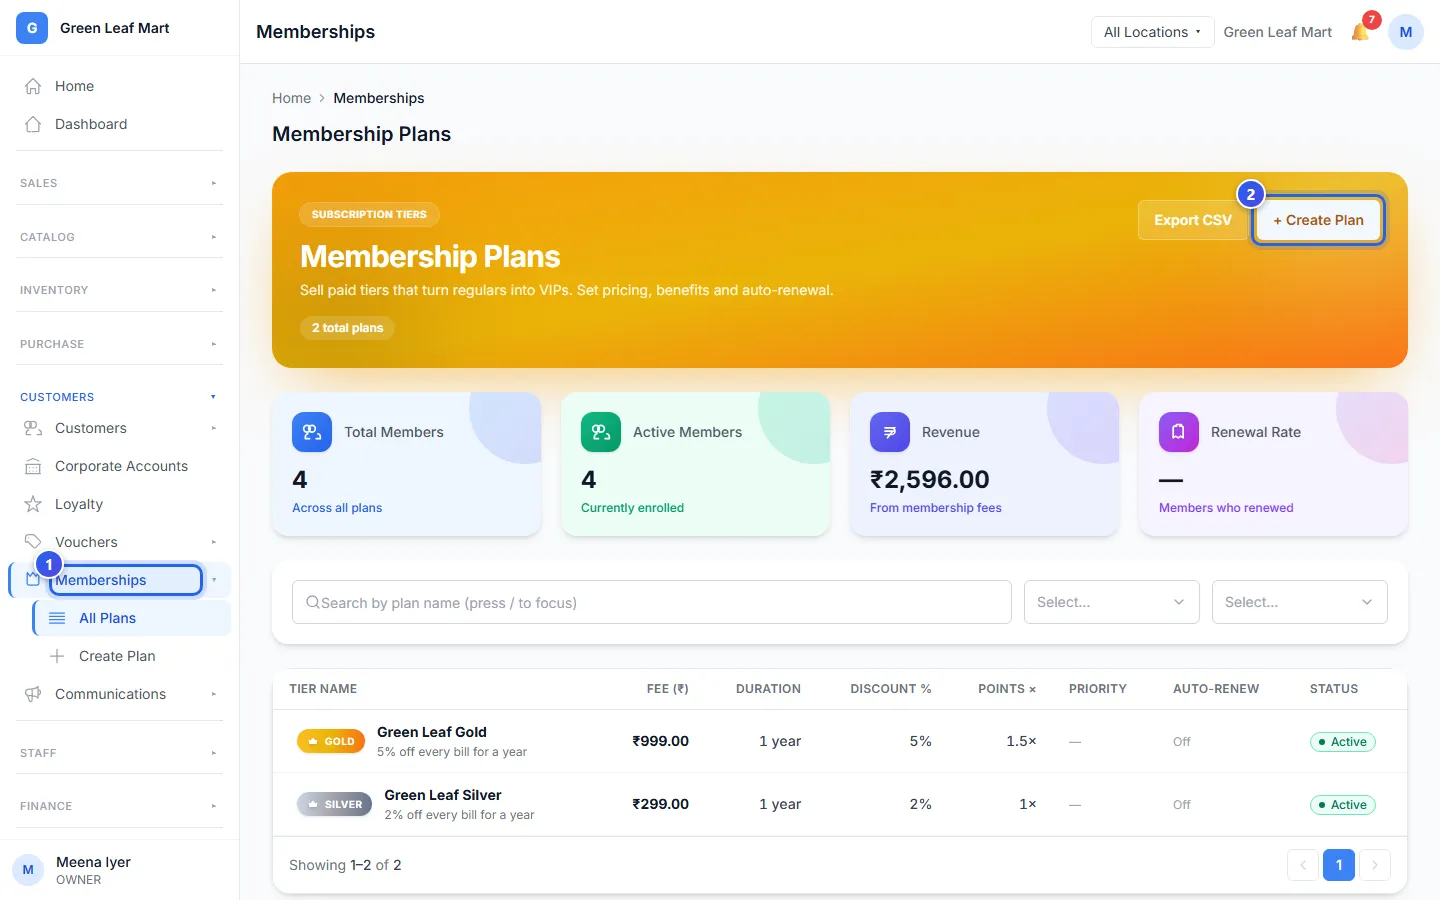Expand the Purchase sidebar section
This screenshot has width=1440, height=900.
coord(119,344)
